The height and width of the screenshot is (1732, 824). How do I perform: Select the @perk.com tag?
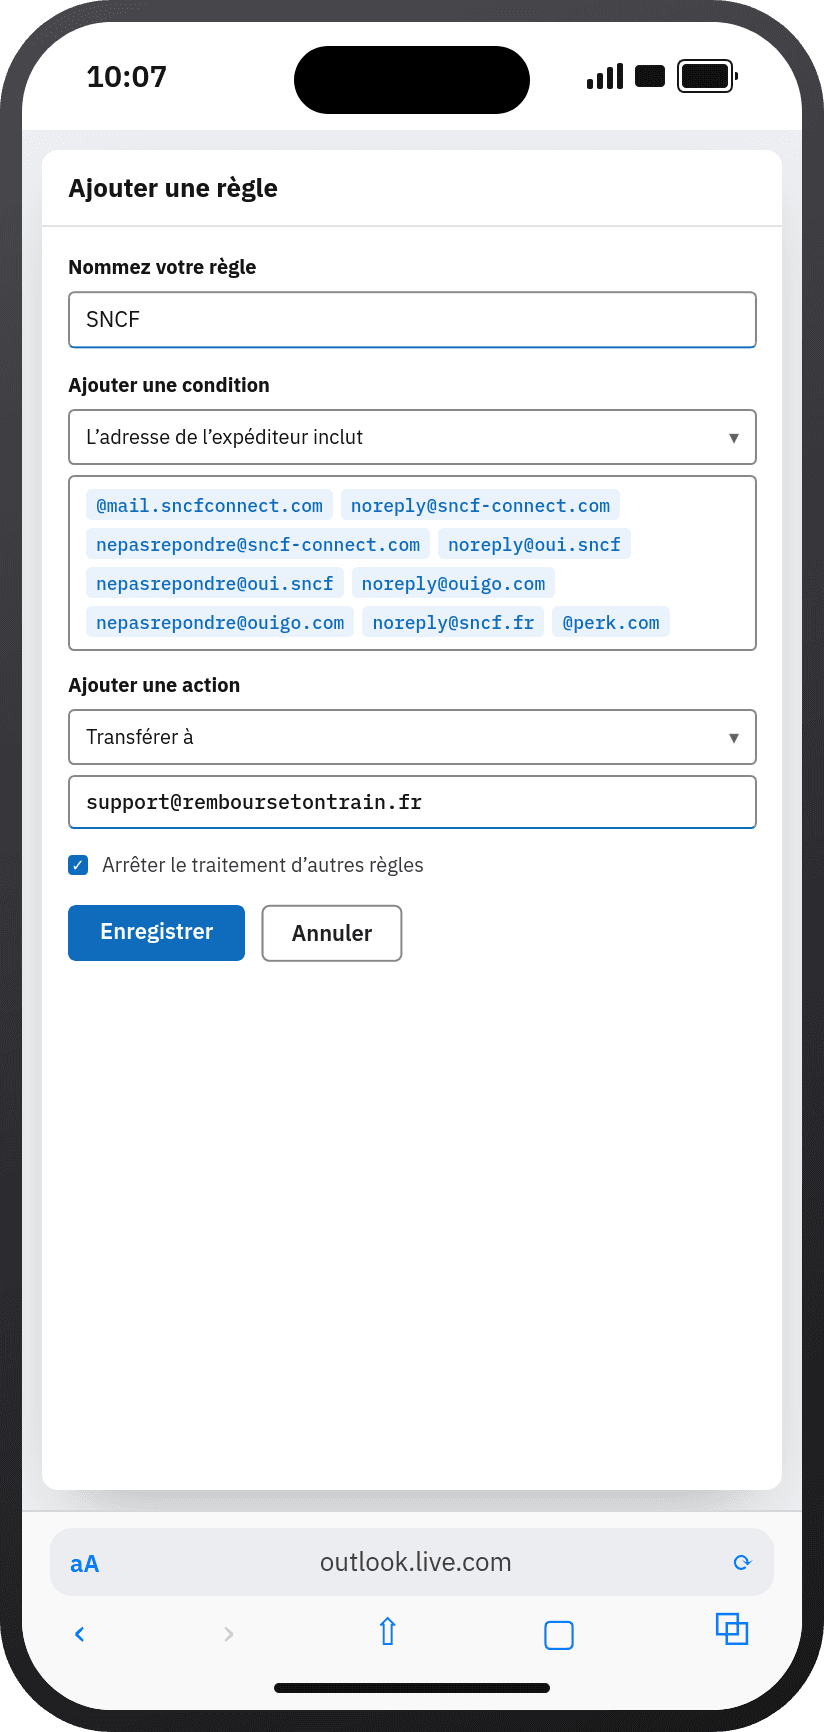(611, 623)
